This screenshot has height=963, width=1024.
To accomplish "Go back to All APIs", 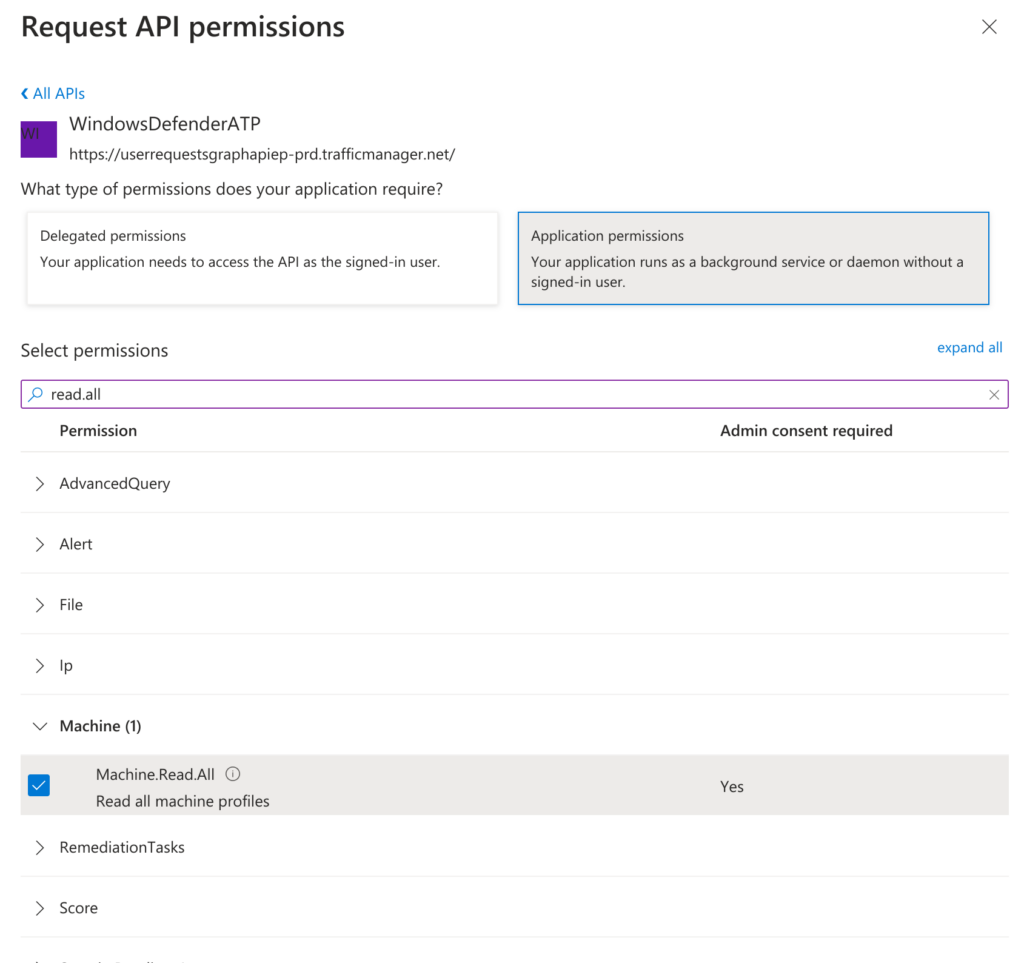I will pos(53,93).
